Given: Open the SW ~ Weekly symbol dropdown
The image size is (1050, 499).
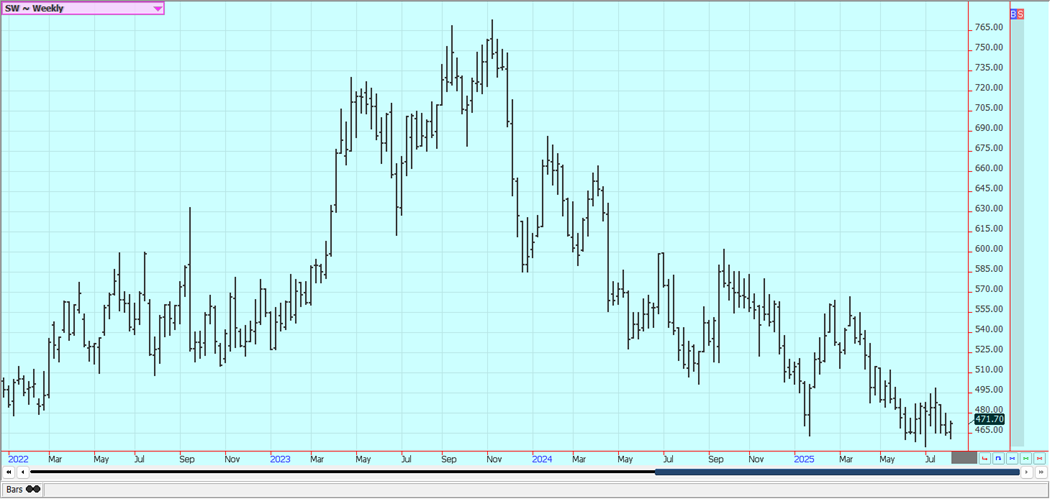Looking at the screenshot, I should pyautogui.click(x=82, y=8).
